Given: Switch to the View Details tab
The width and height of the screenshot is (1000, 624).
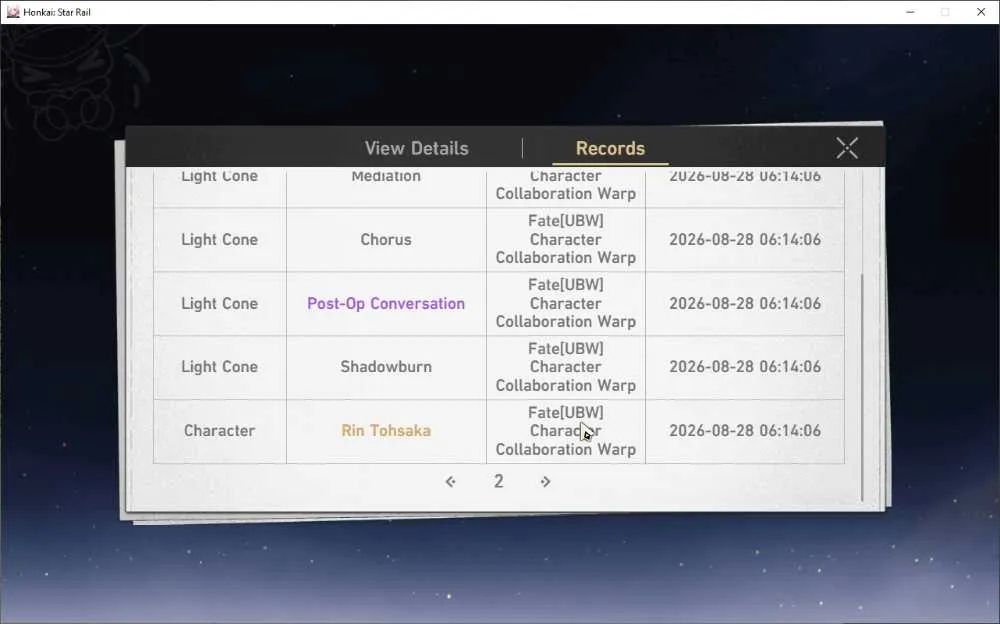Looking at the screenshot, I should (x=416, y=148).
